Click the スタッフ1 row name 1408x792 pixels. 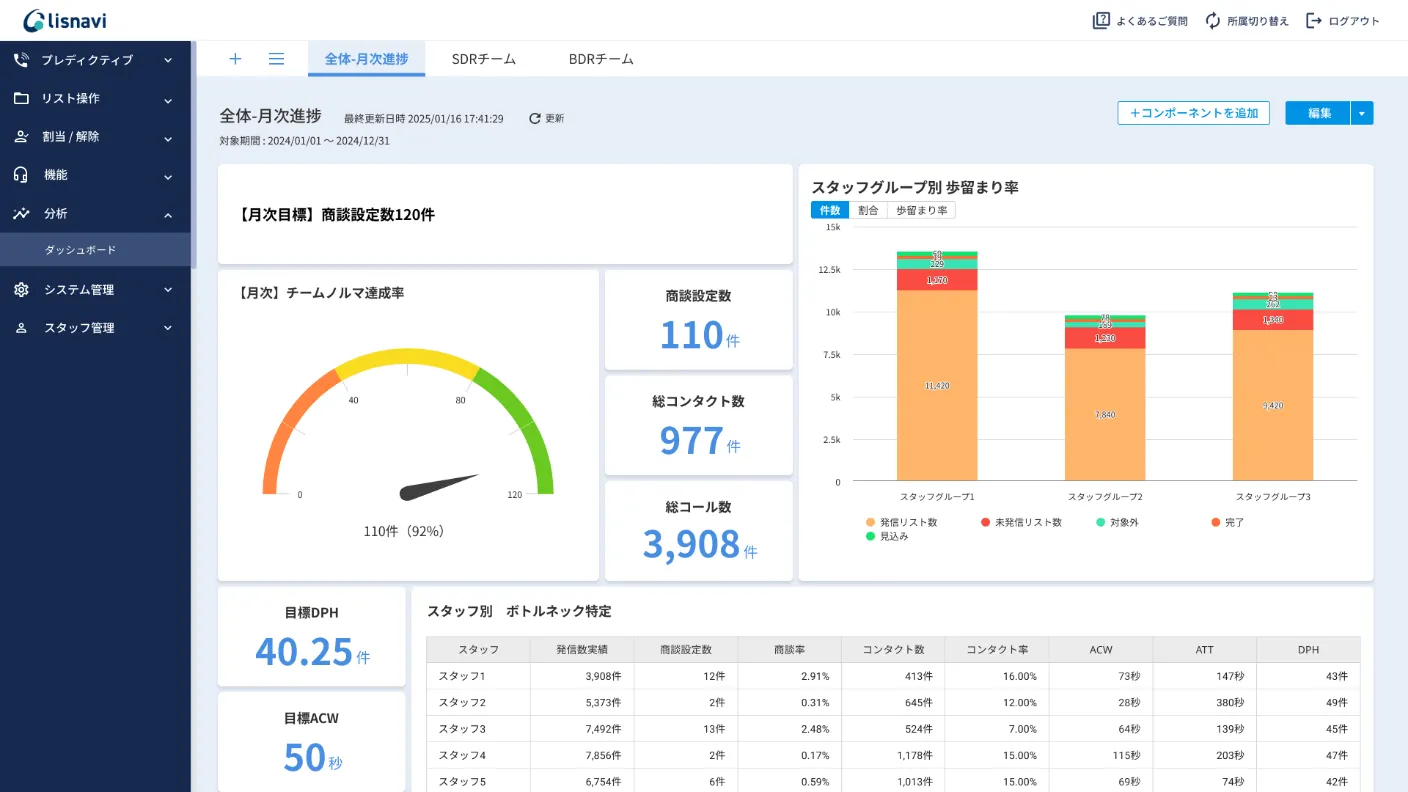coord(462,676)
